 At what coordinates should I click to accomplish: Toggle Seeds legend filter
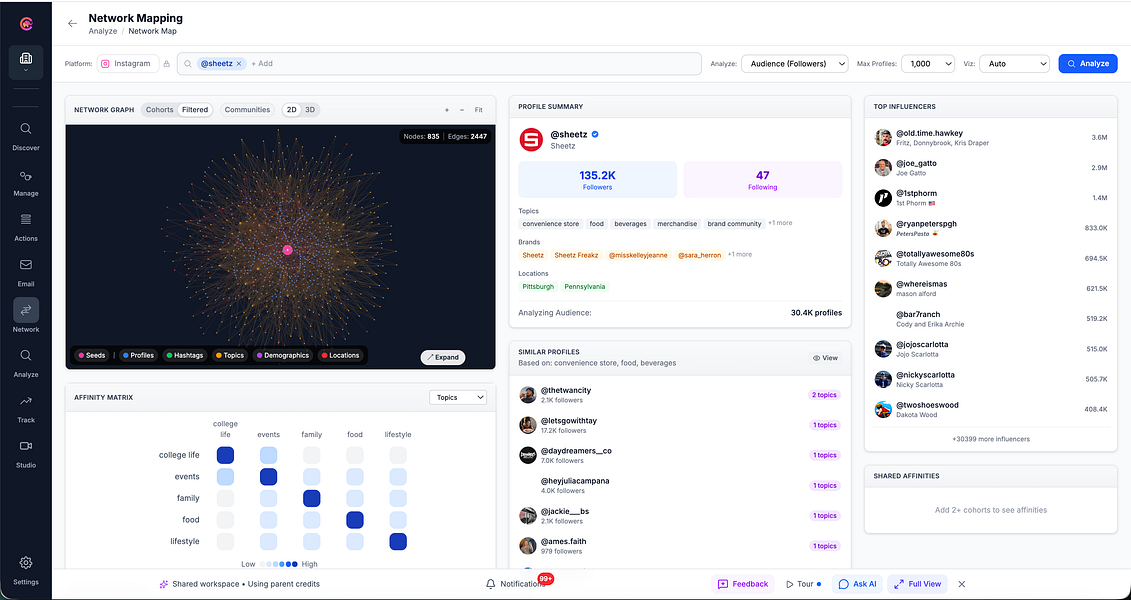[x=92, y=356]
